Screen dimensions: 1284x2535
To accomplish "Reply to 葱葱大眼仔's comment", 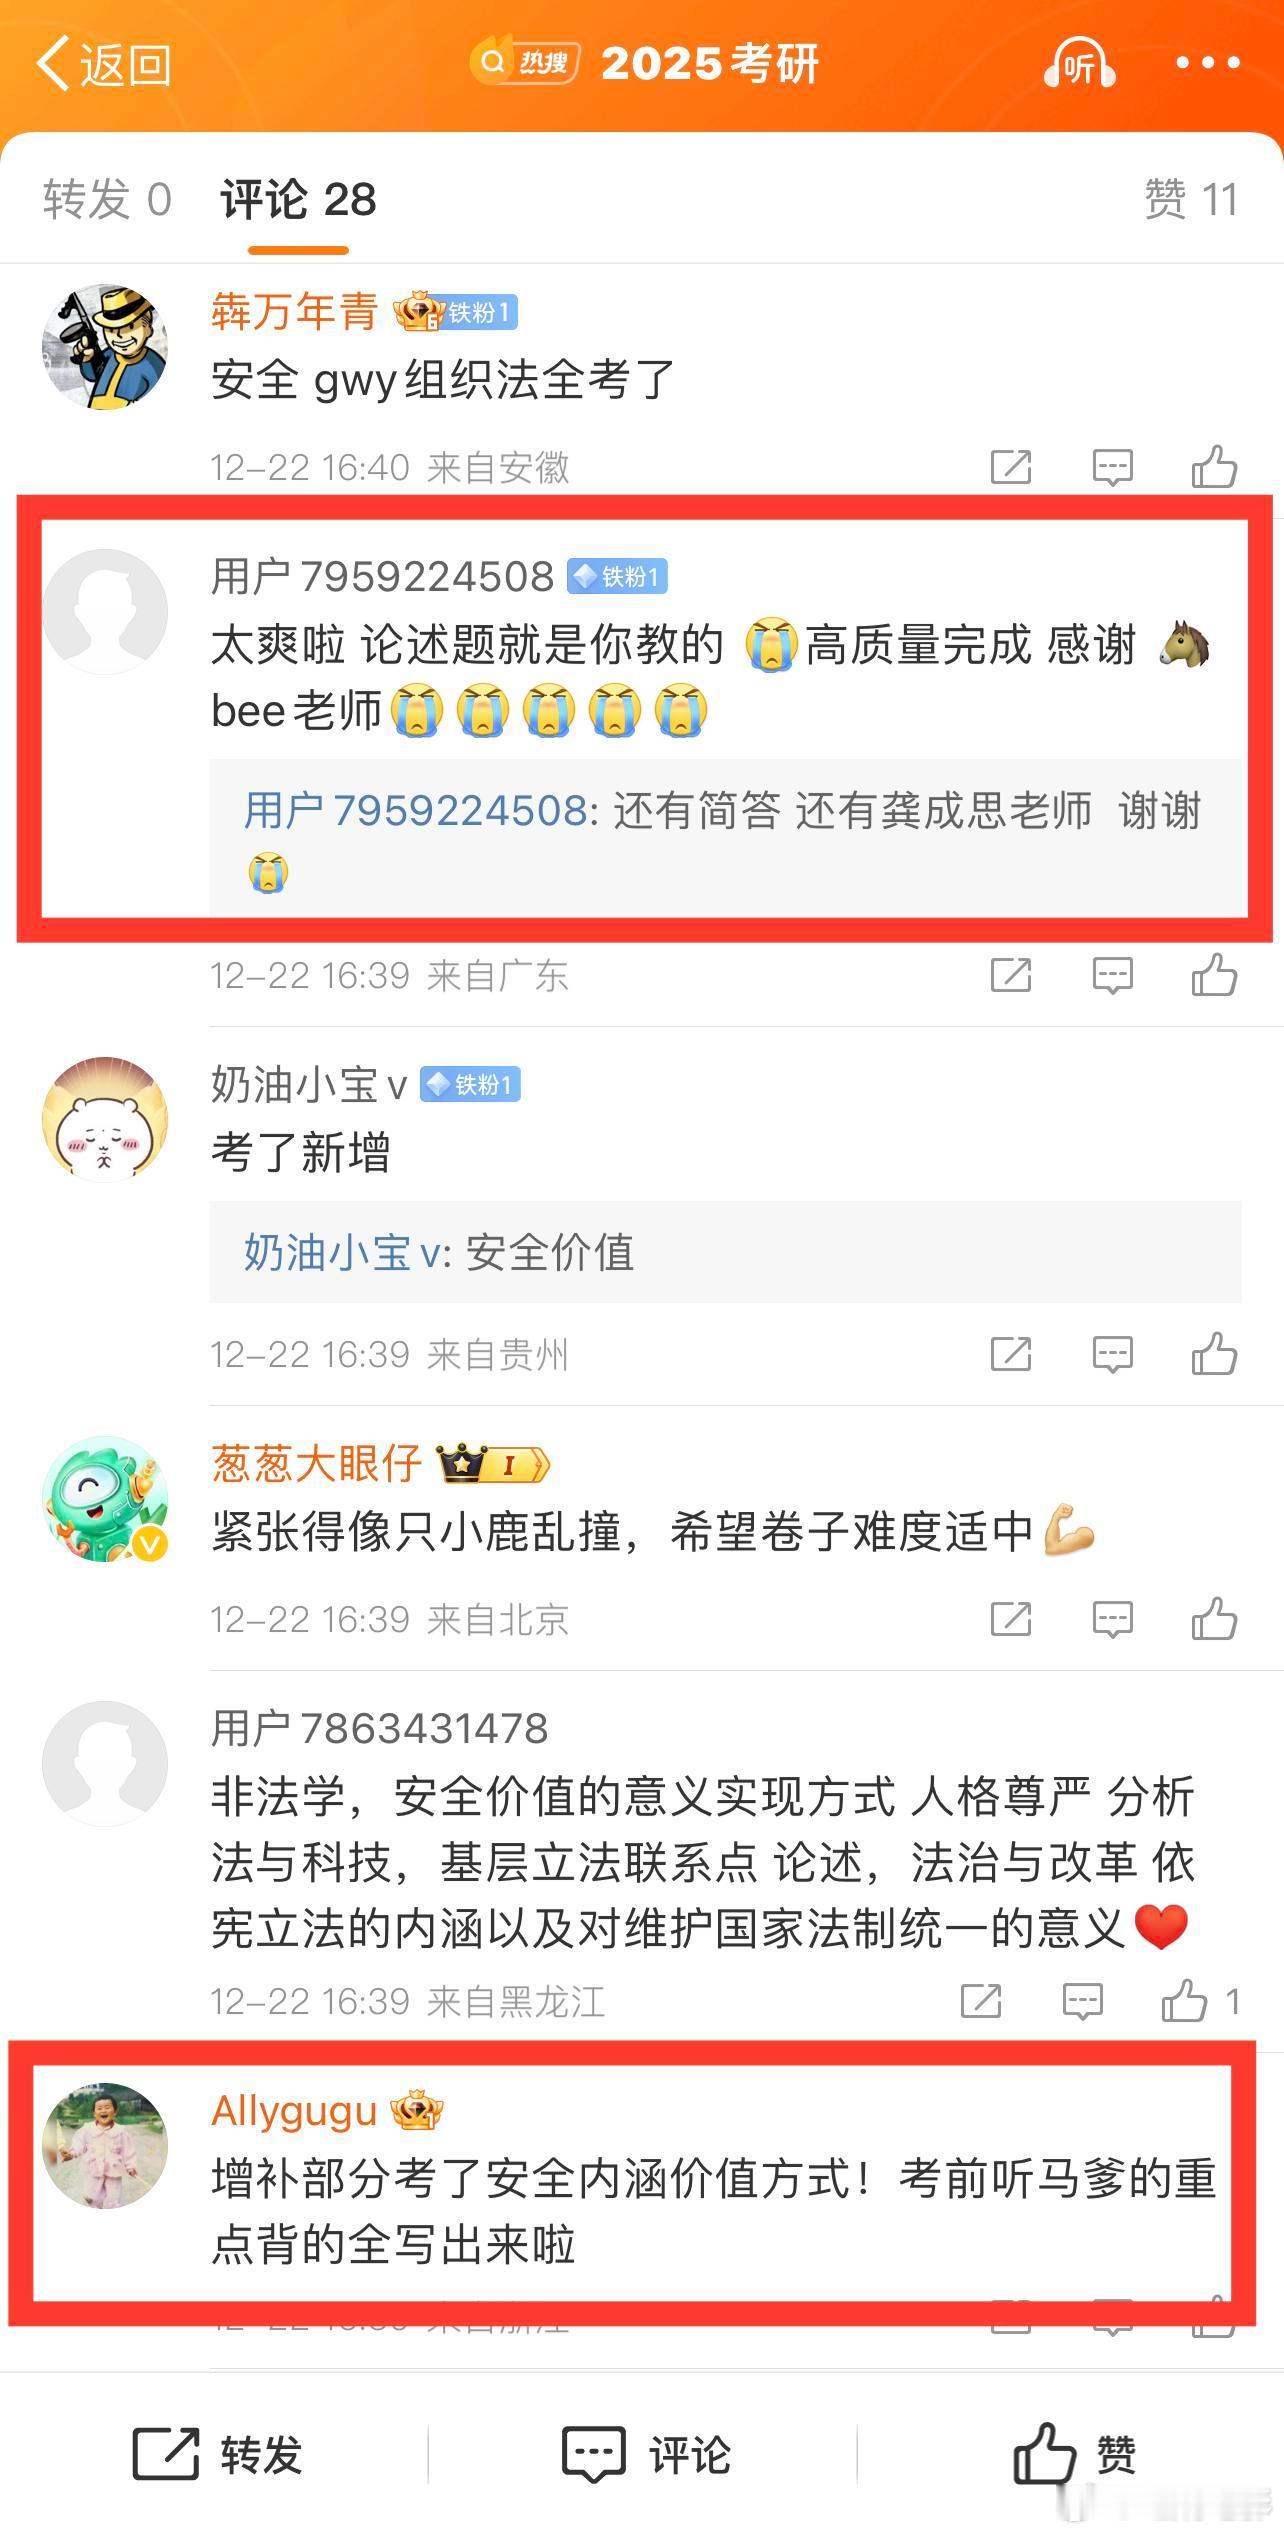I will click(x=1112, y=1619).
